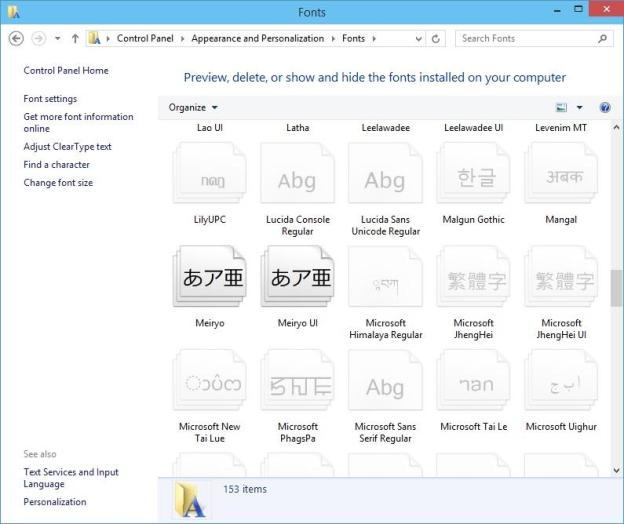The image size is (624, 524).
Task: Open the Personalization link
Action: pos(55,502)
